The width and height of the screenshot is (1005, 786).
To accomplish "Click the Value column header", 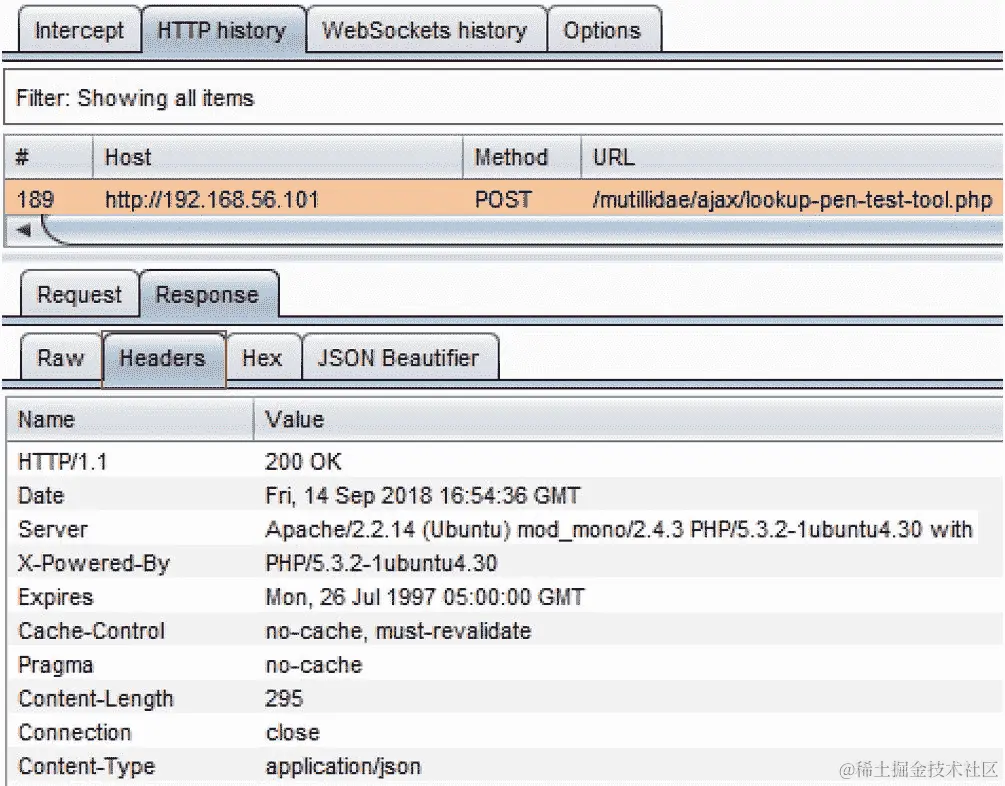I will tap(628, 419).
